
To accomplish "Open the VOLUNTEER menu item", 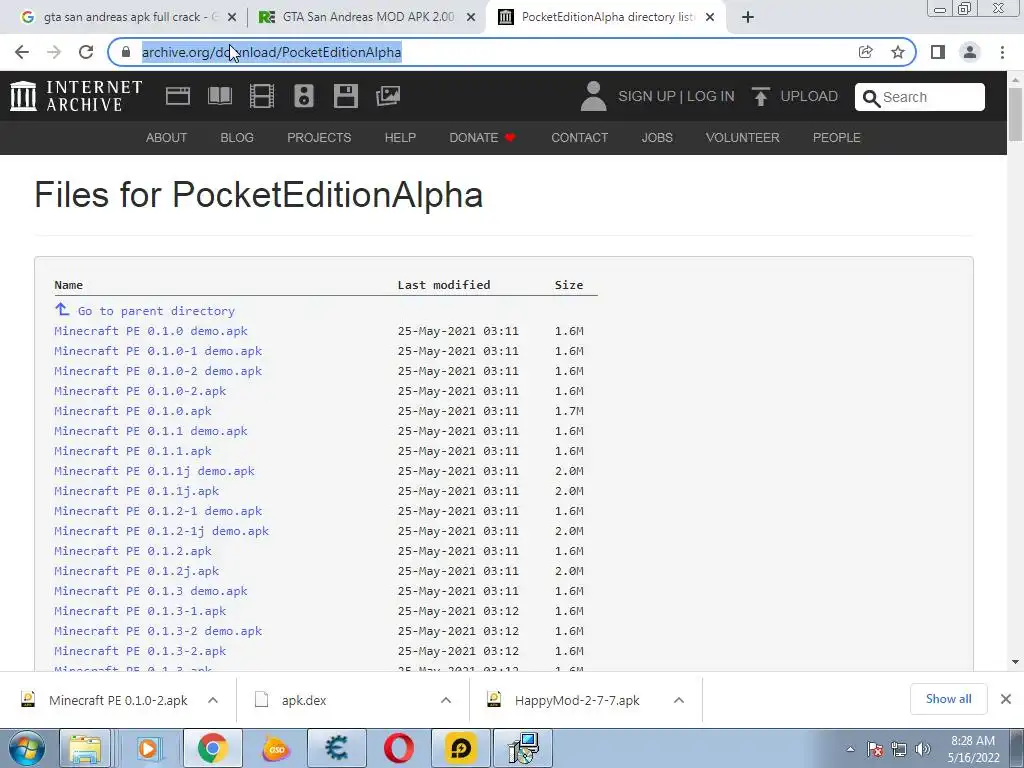I will (743, 138).
